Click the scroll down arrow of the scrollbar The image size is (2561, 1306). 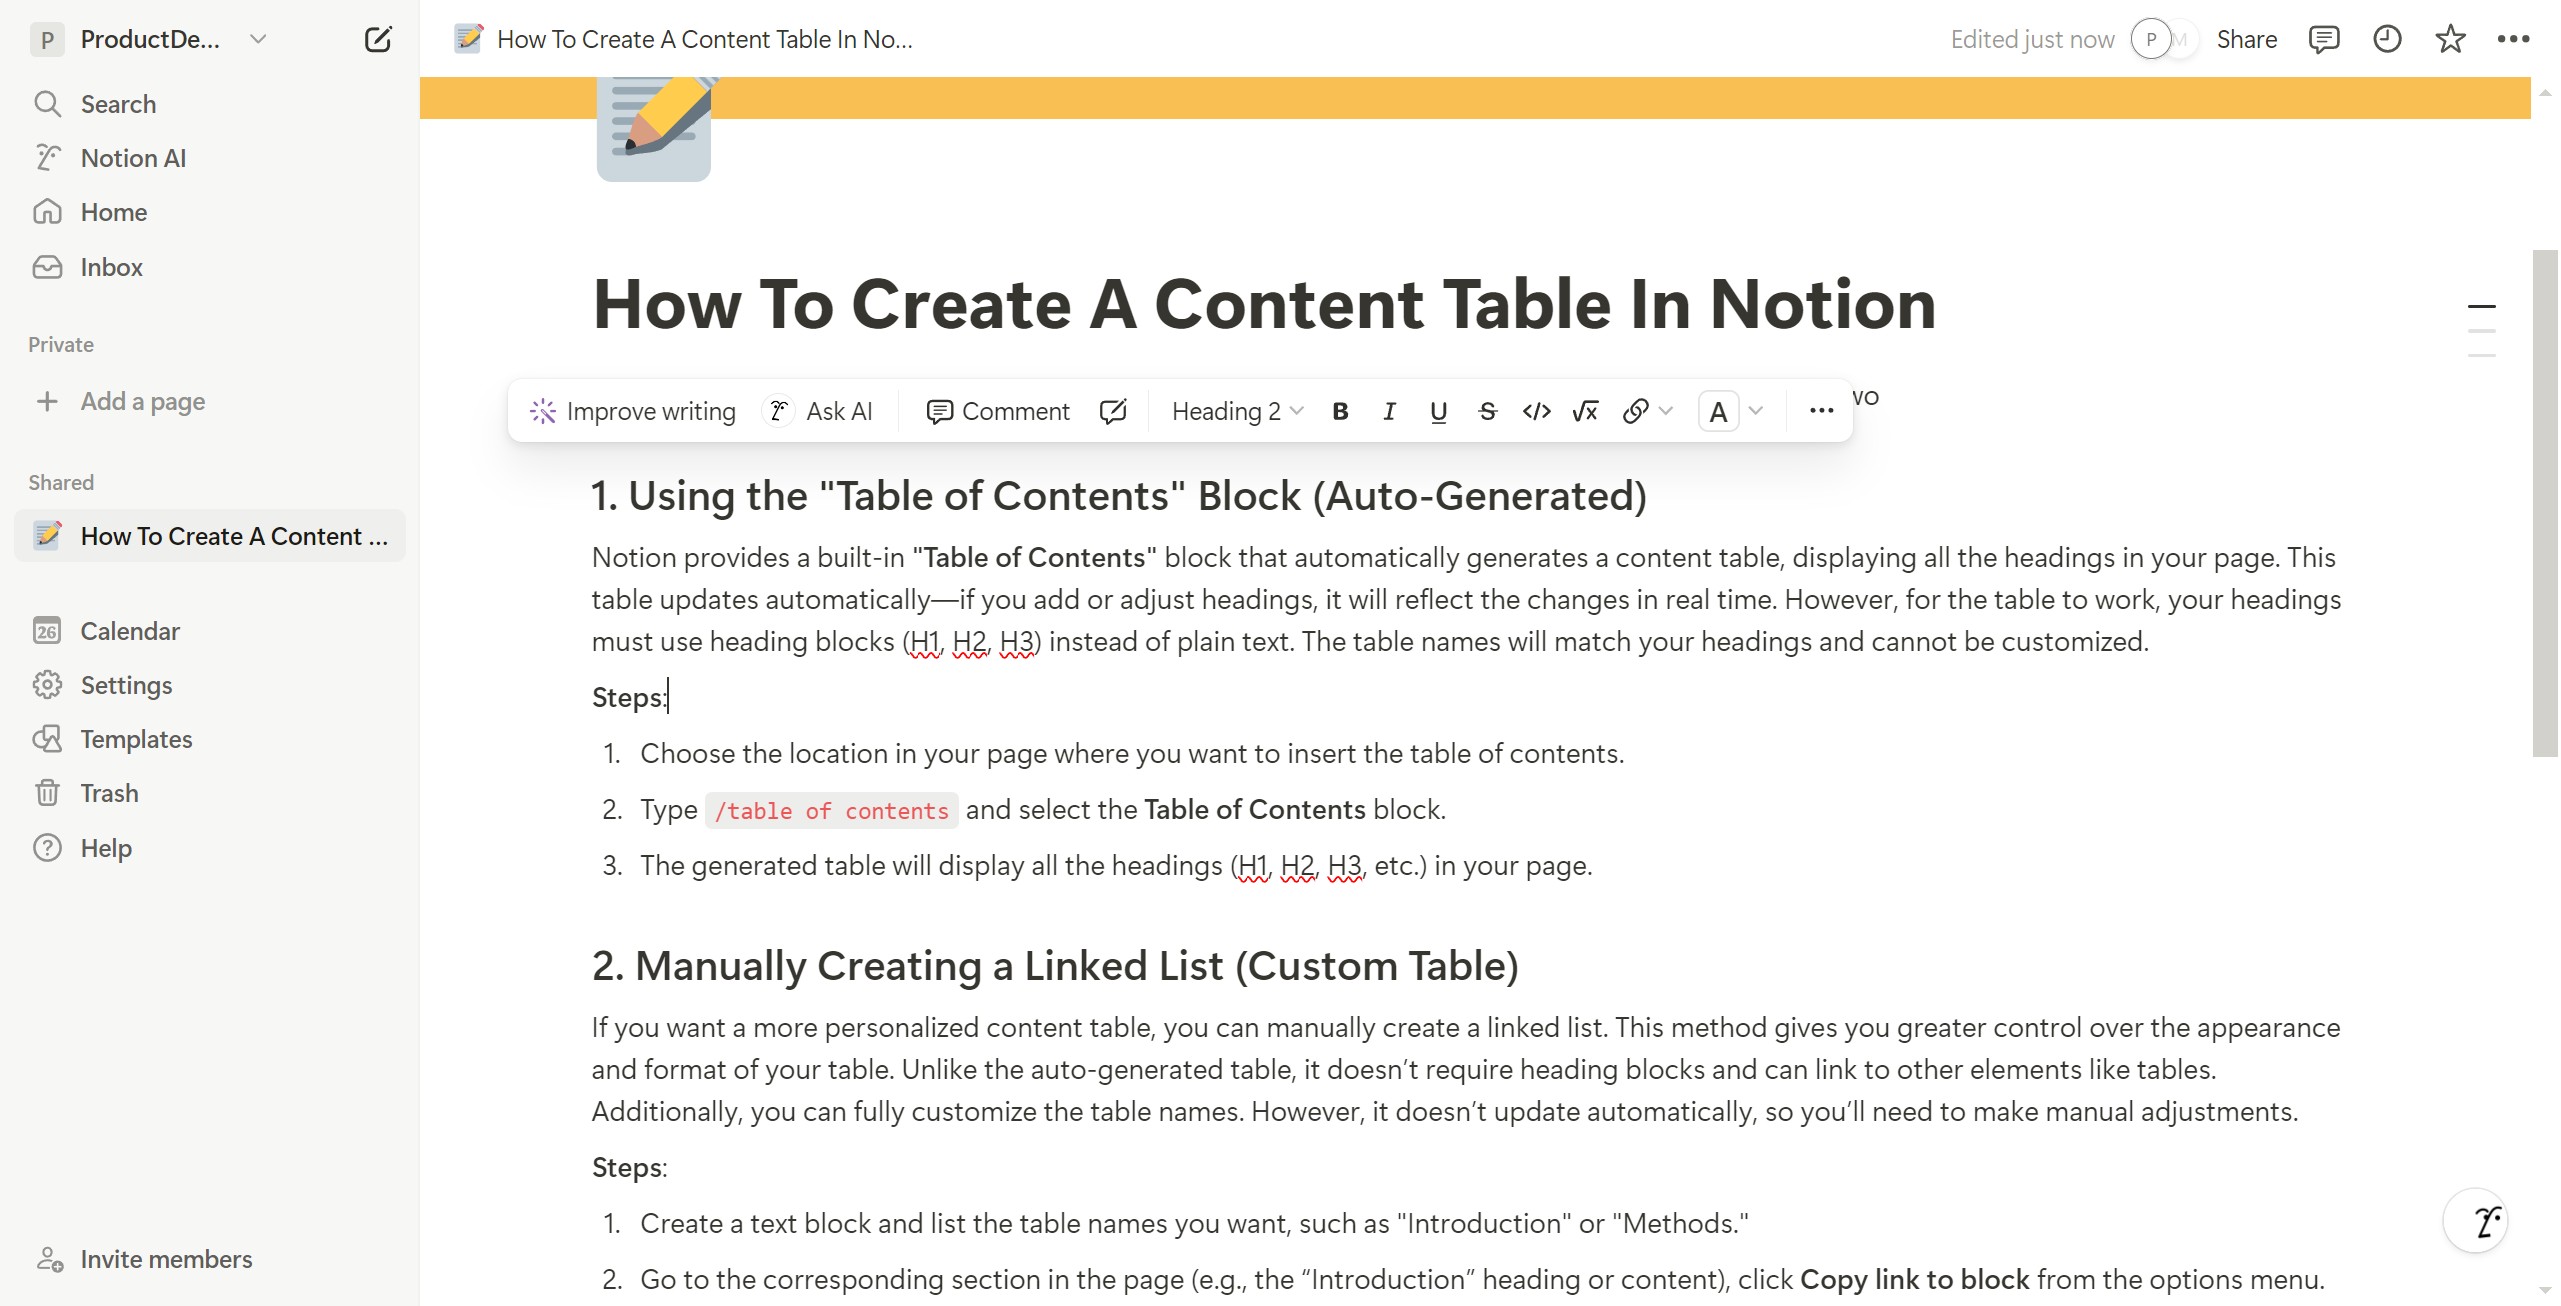[x=2545, y=1291]
